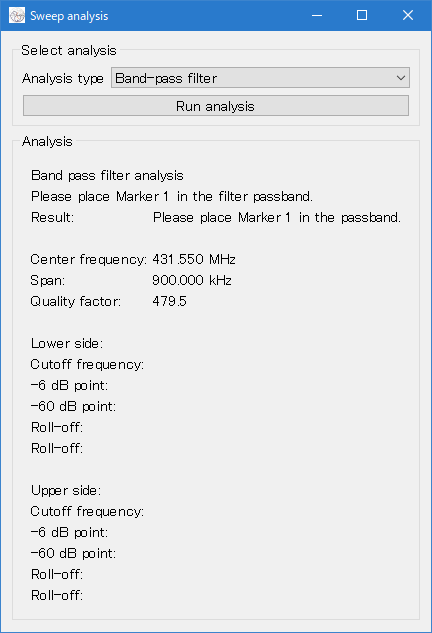Click the Sweep analysis app icon
This screenshot has width=432, height=633.
17,16
